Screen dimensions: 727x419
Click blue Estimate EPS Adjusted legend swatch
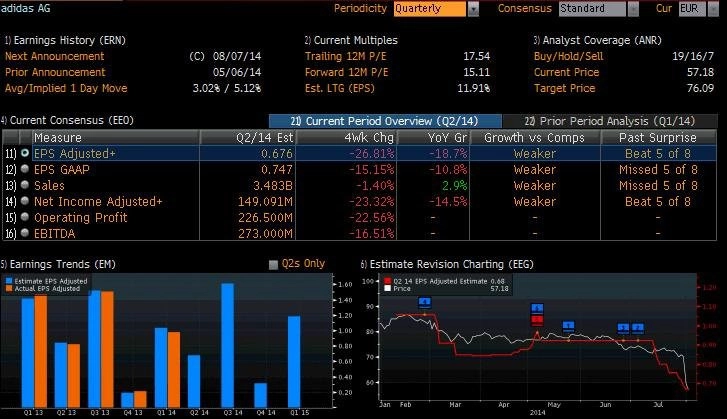[9, 281]
